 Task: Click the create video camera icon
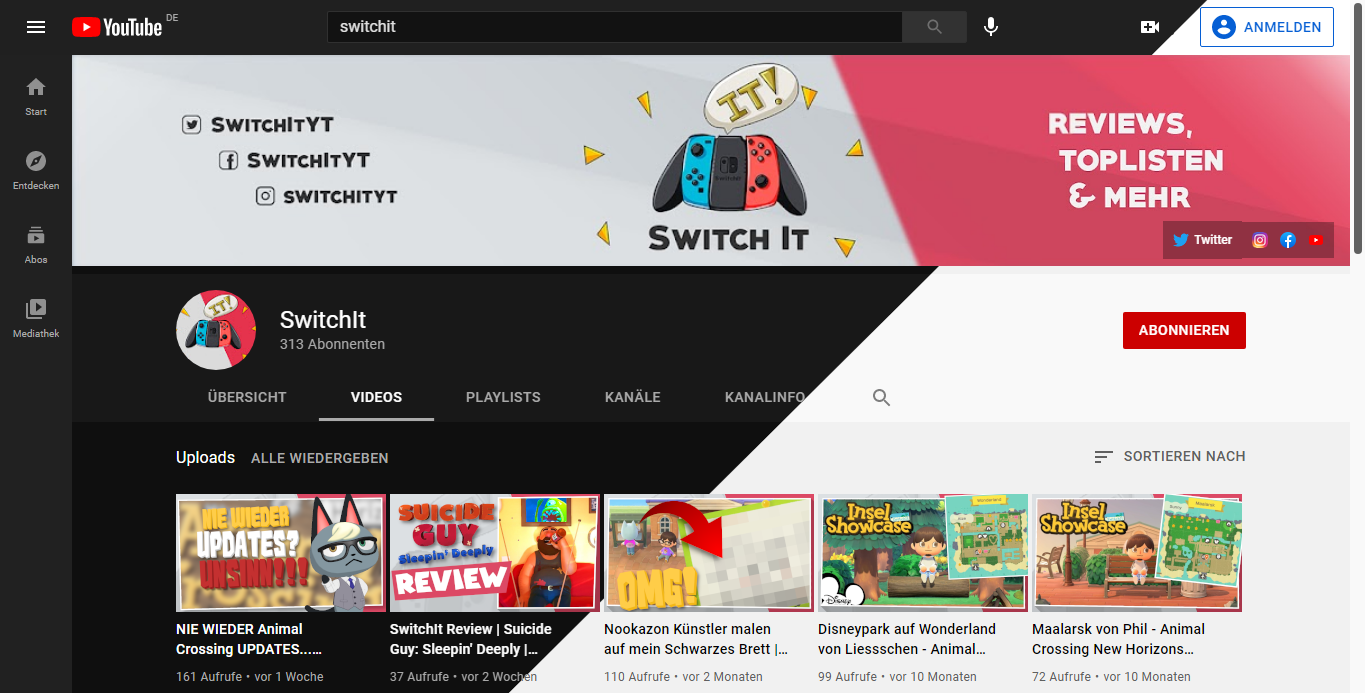point(1150,27)
